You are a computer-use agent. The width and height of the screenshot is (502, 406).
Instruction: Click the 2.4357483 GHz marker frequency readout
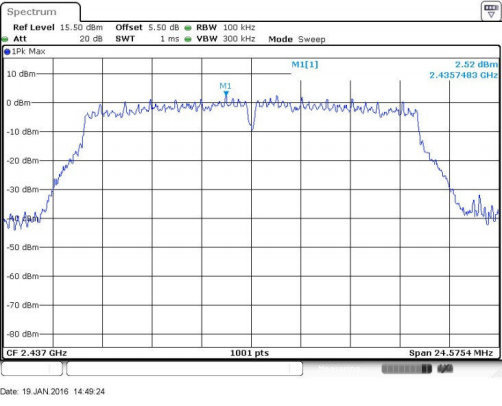(x=464, y=75)
